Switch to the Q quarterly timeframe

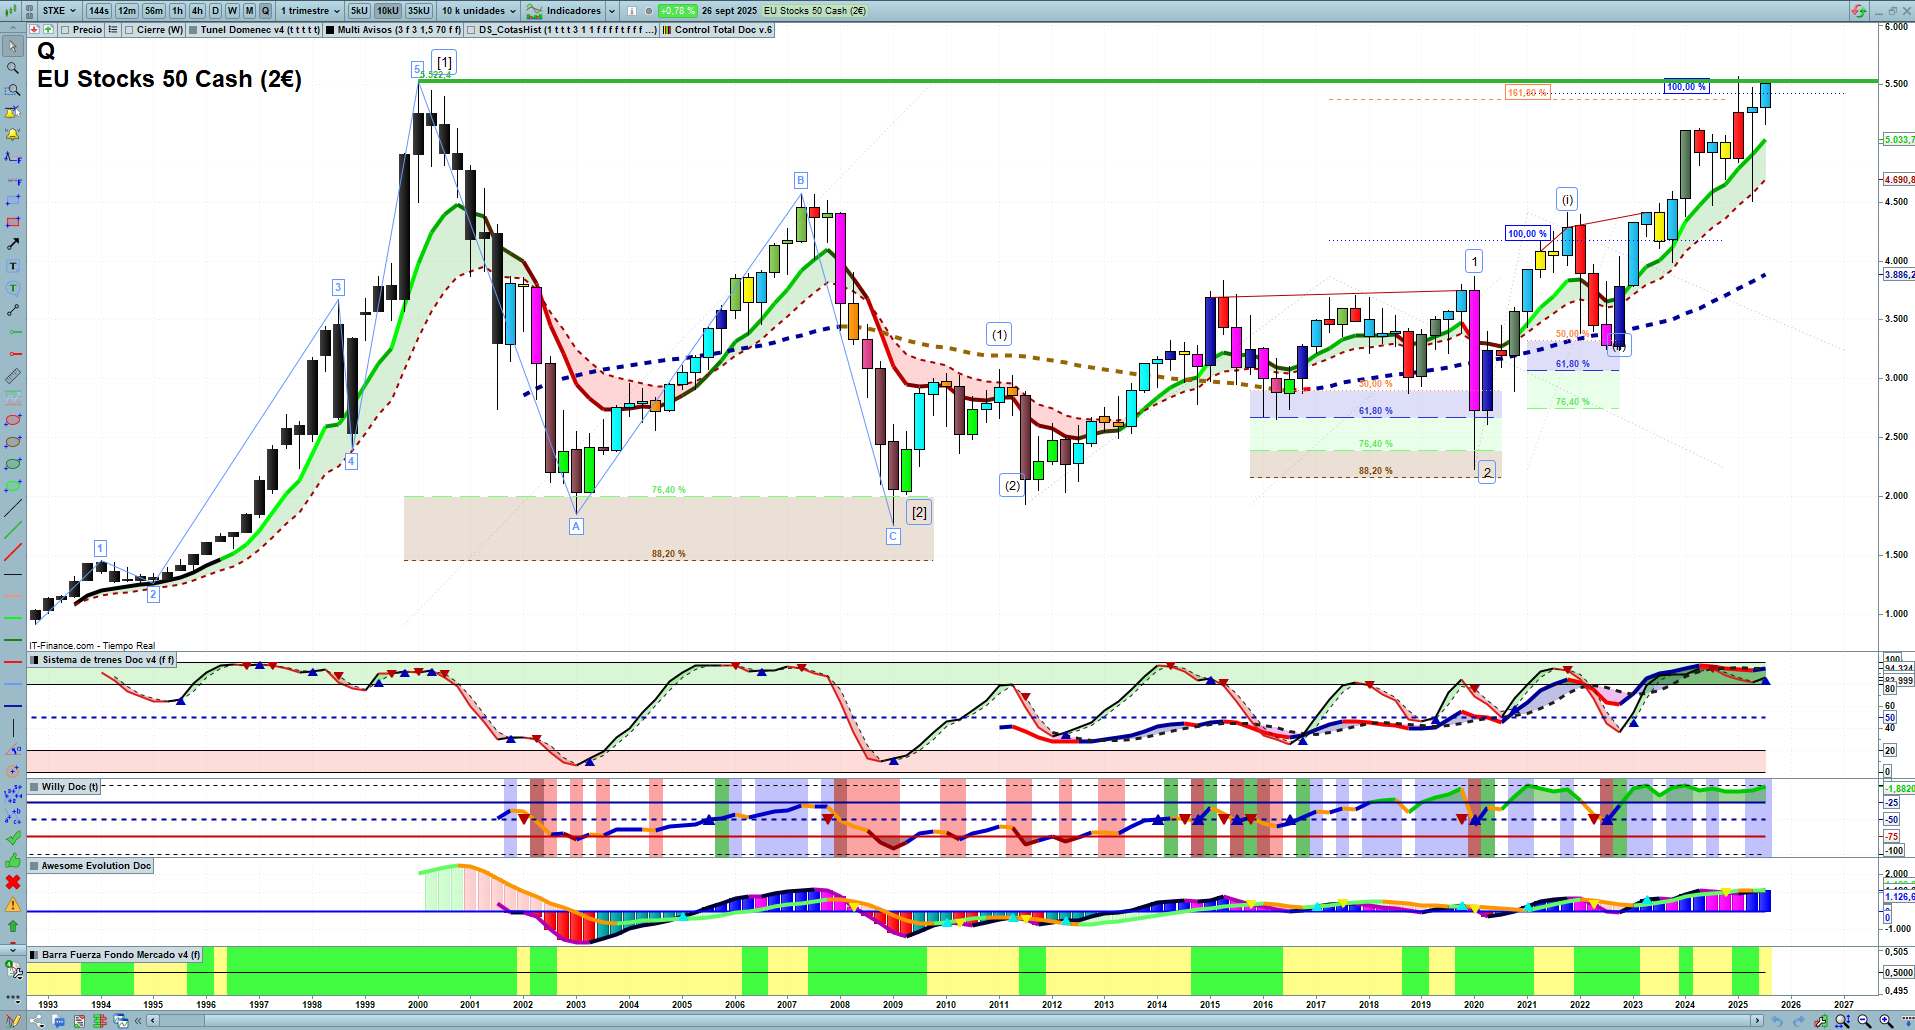pos(265,11)
